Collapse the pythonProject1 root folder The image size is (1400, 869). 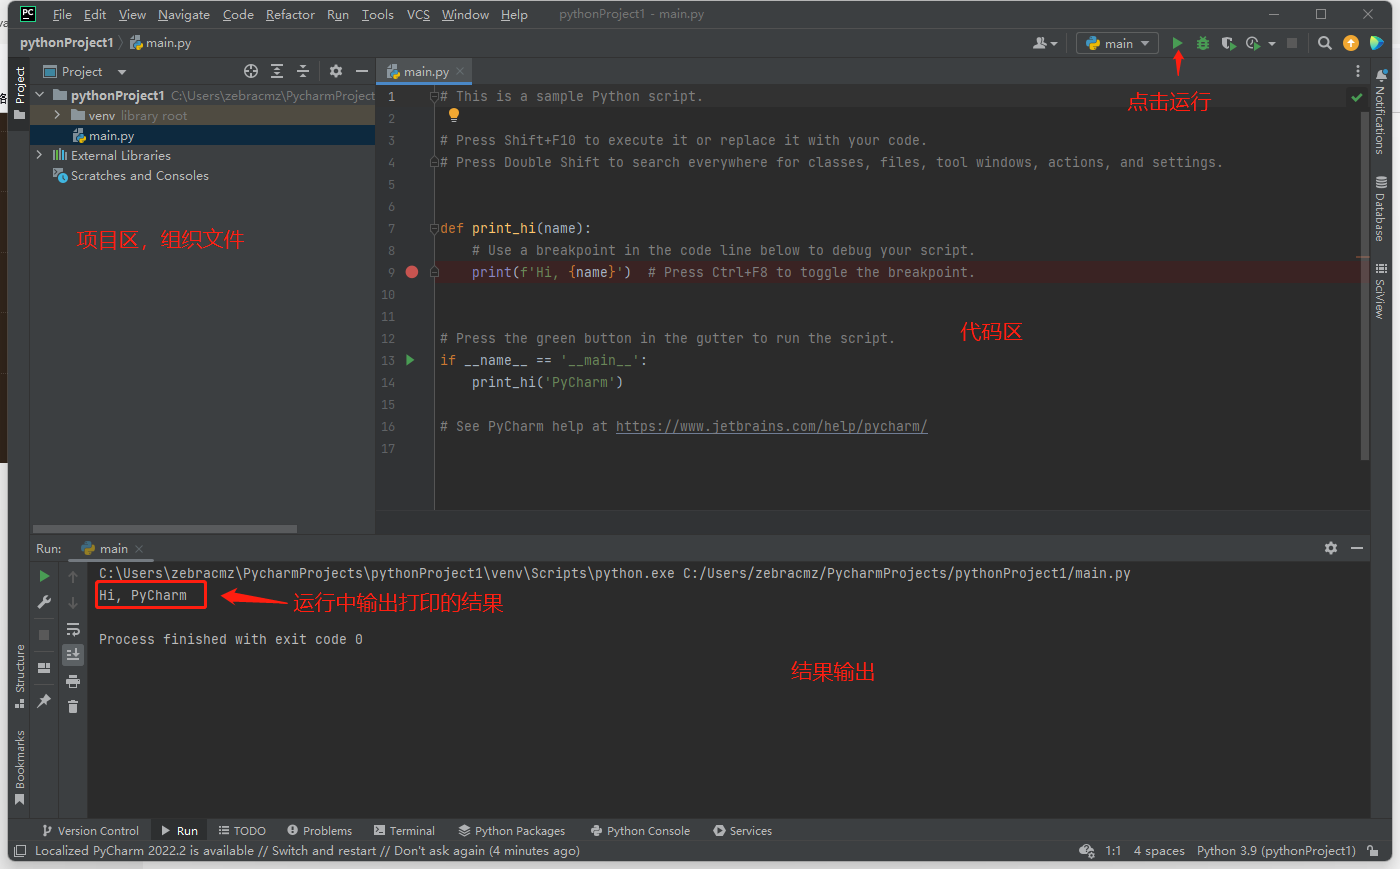pos(40,95)
